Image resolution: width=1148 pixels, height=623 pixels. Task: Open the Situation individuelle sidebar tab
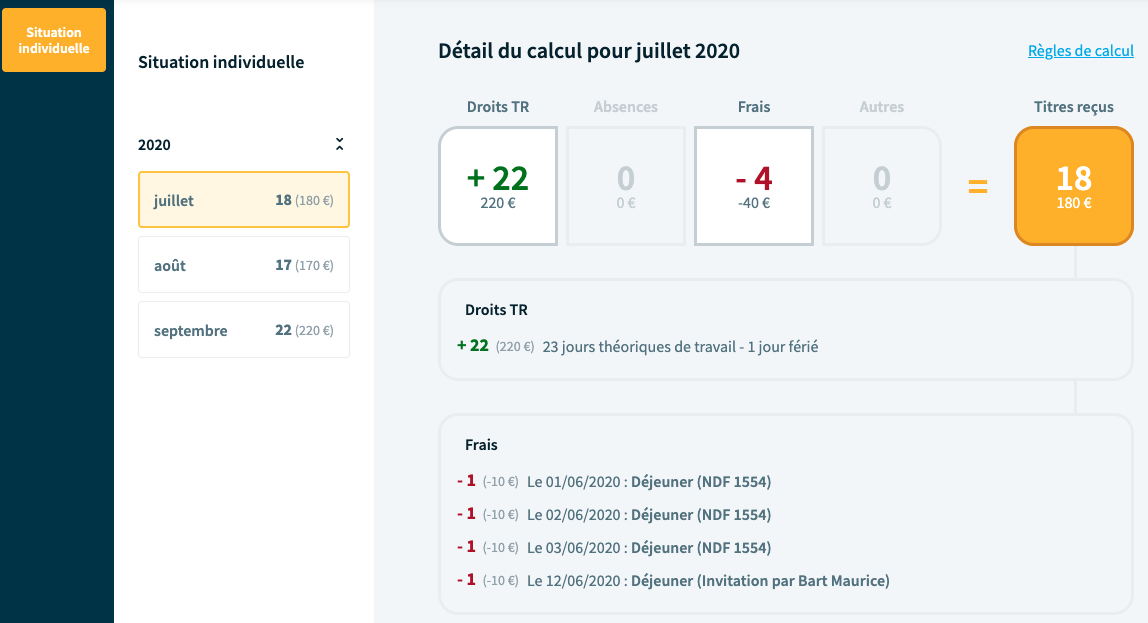tap(54, 40)
